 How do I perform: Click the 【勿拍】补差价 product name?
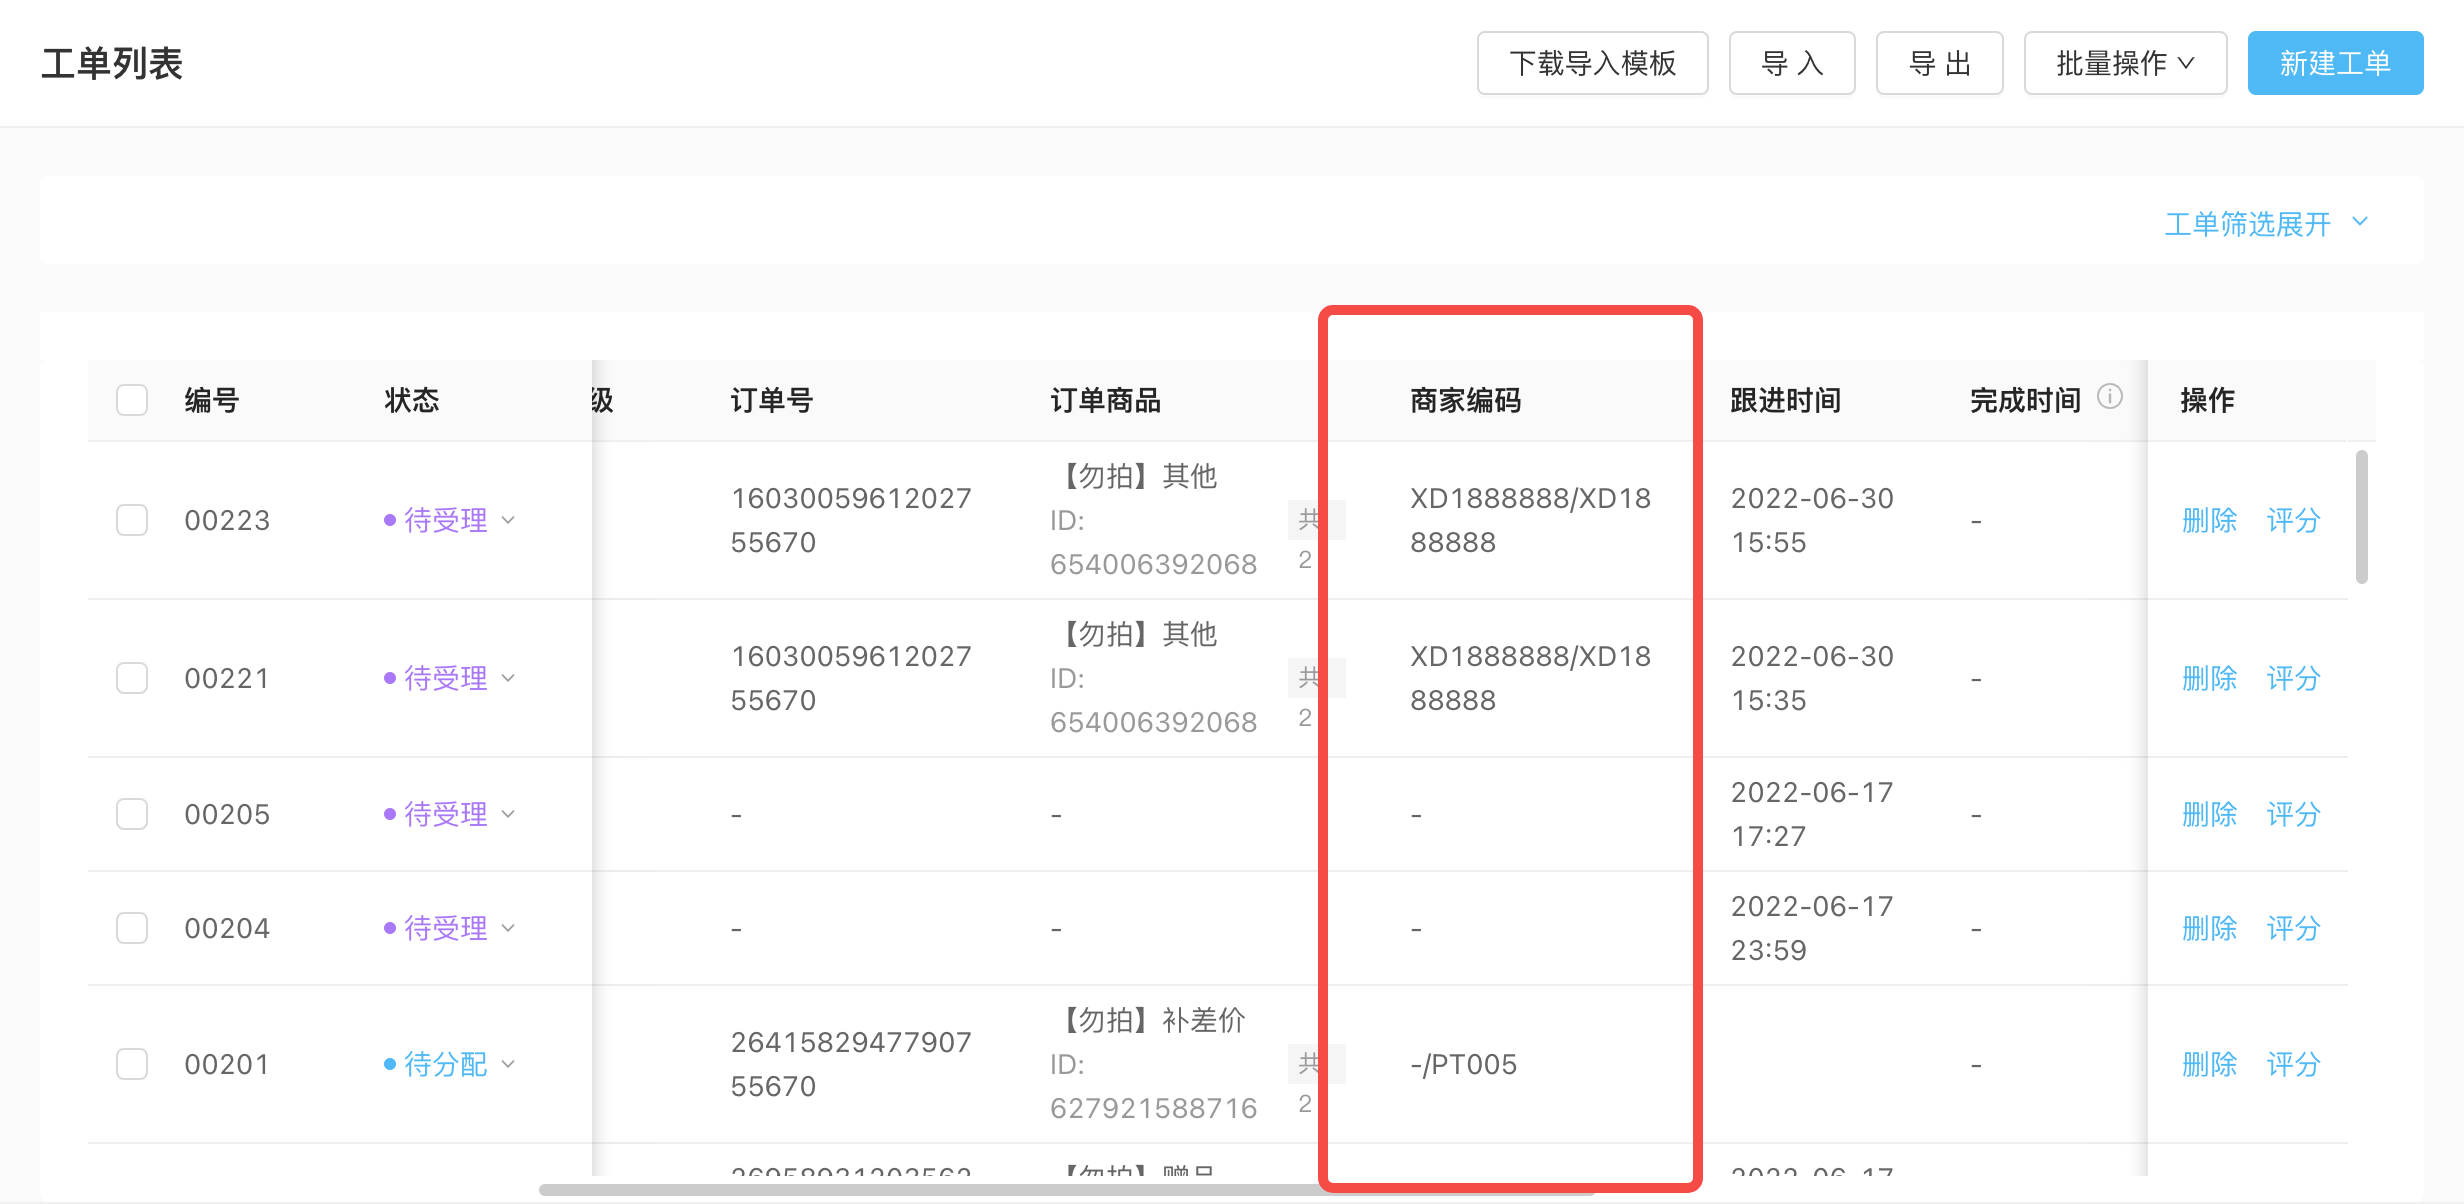pos(1148,1020)
